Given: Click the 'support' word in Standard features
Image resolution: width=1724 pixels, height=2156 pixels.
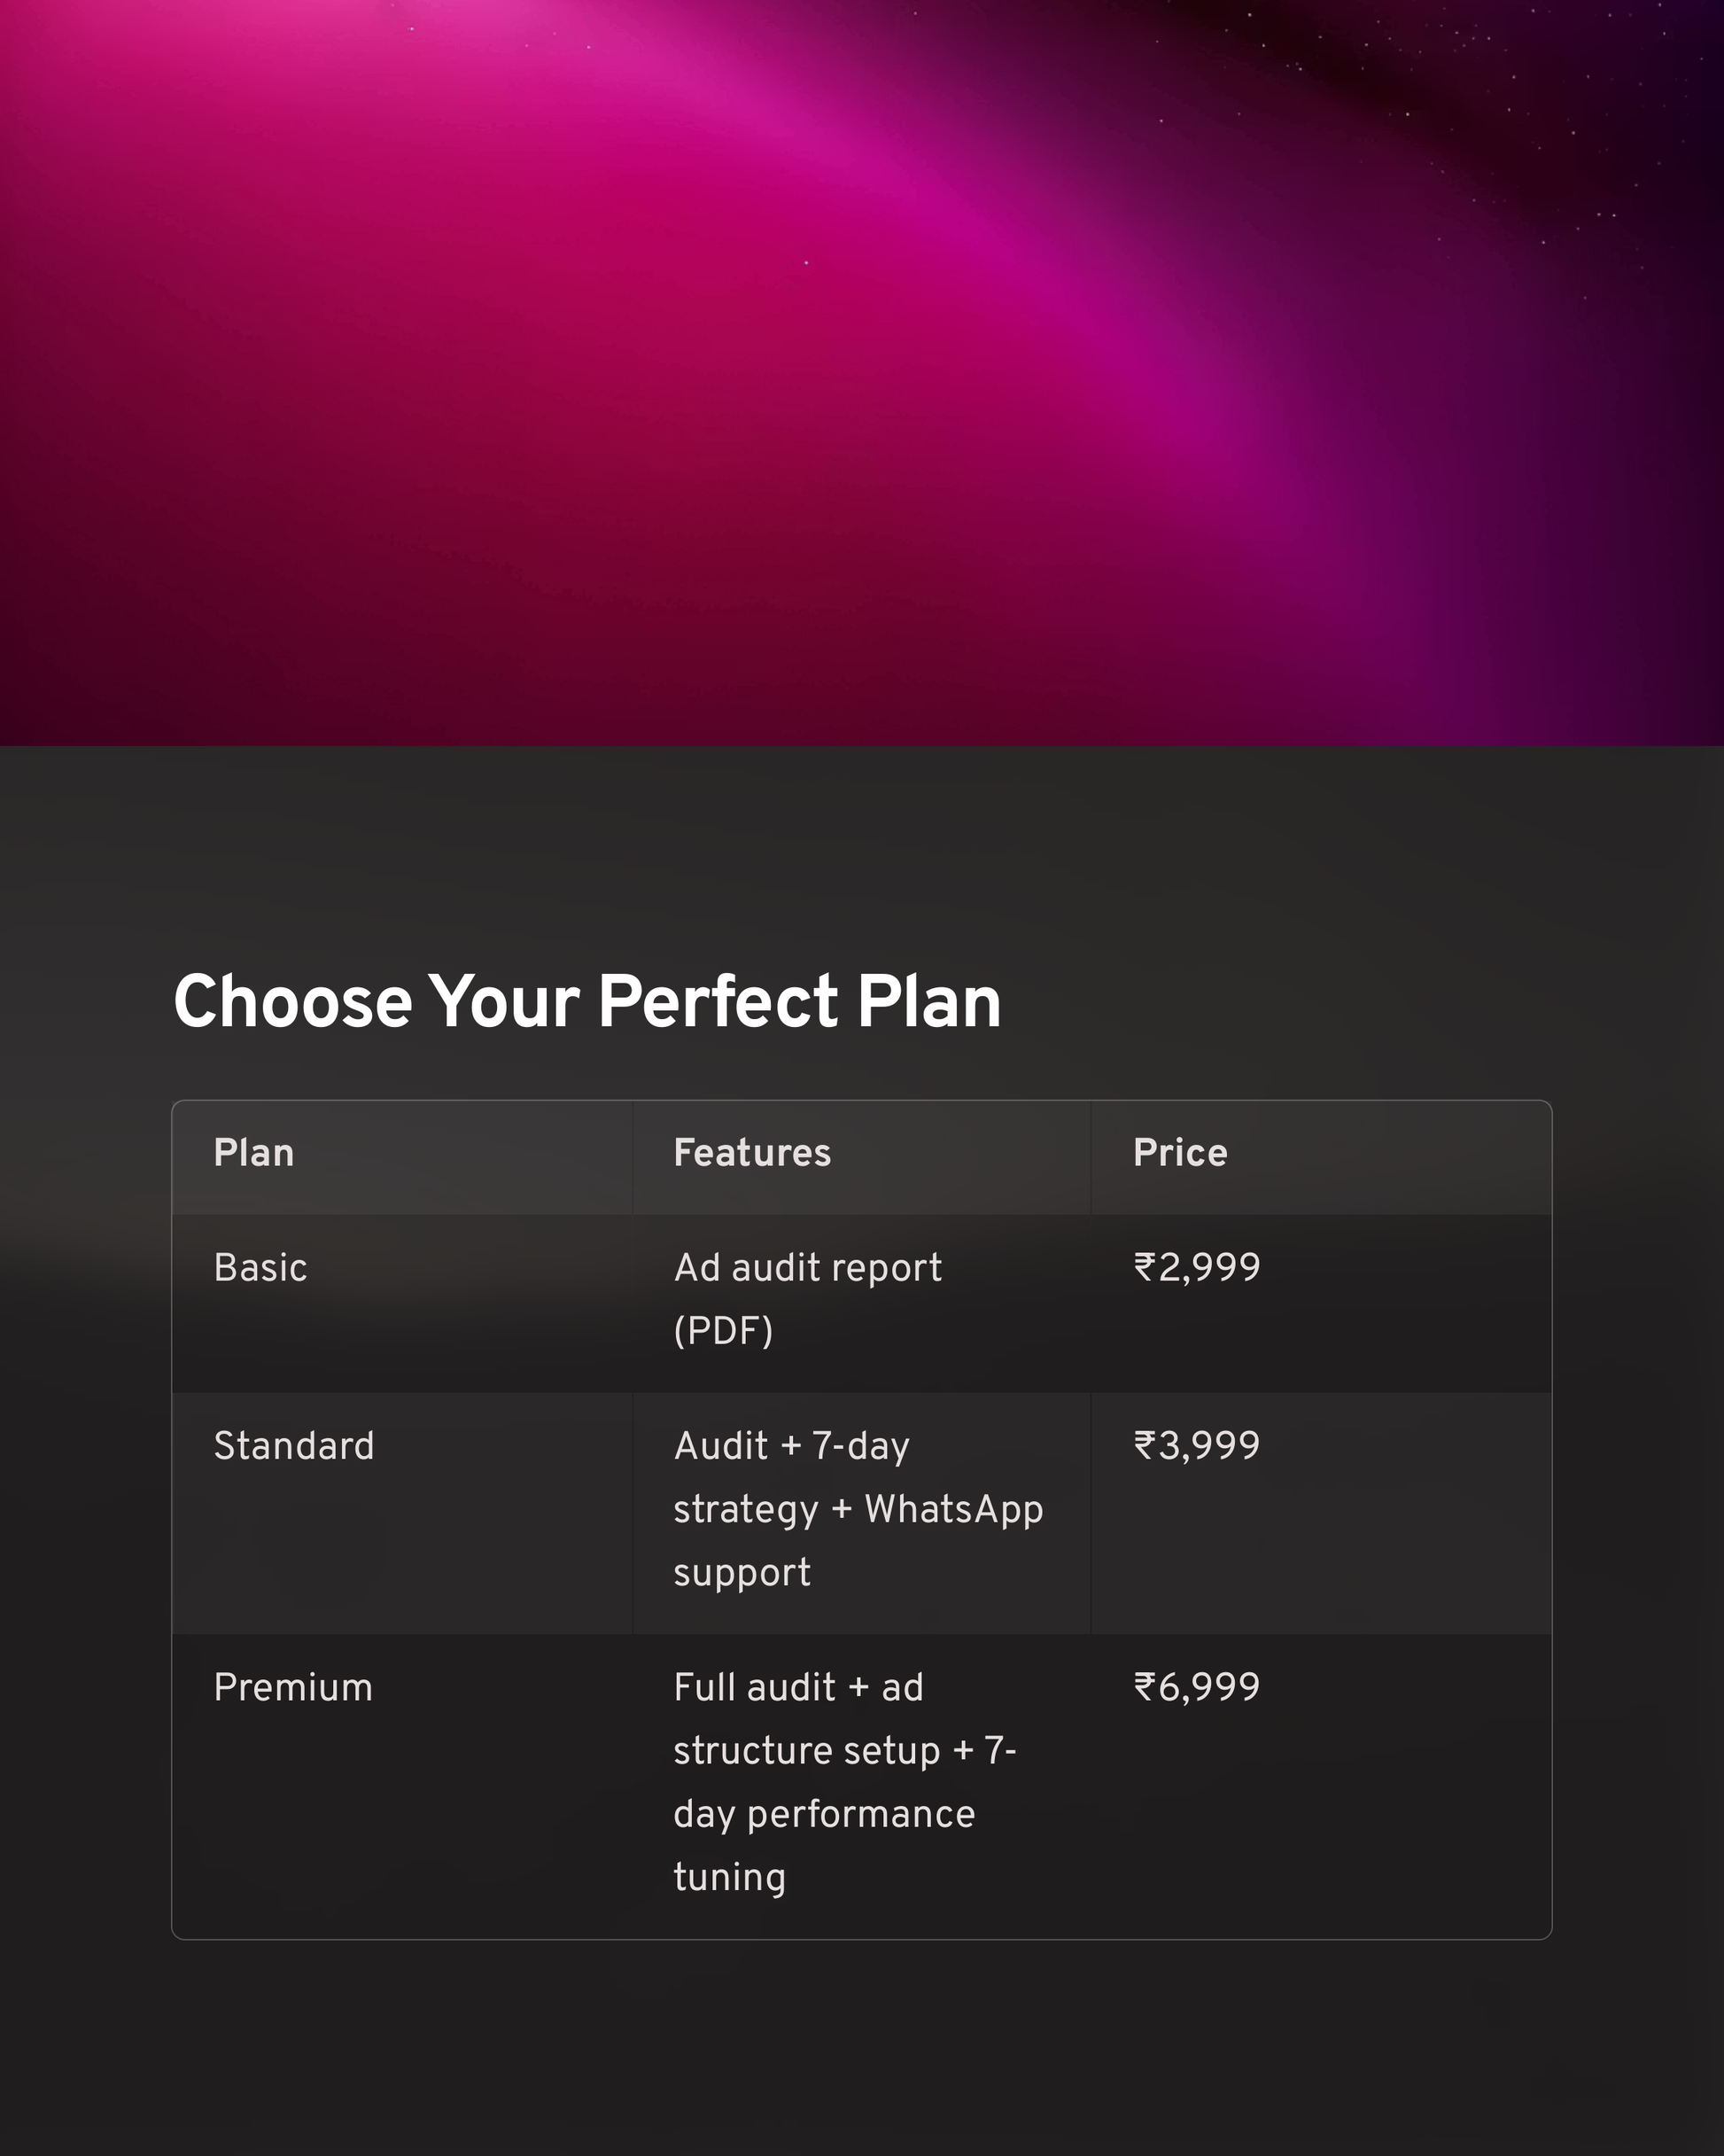Looking at the screenshot, I should [742, 1573].
